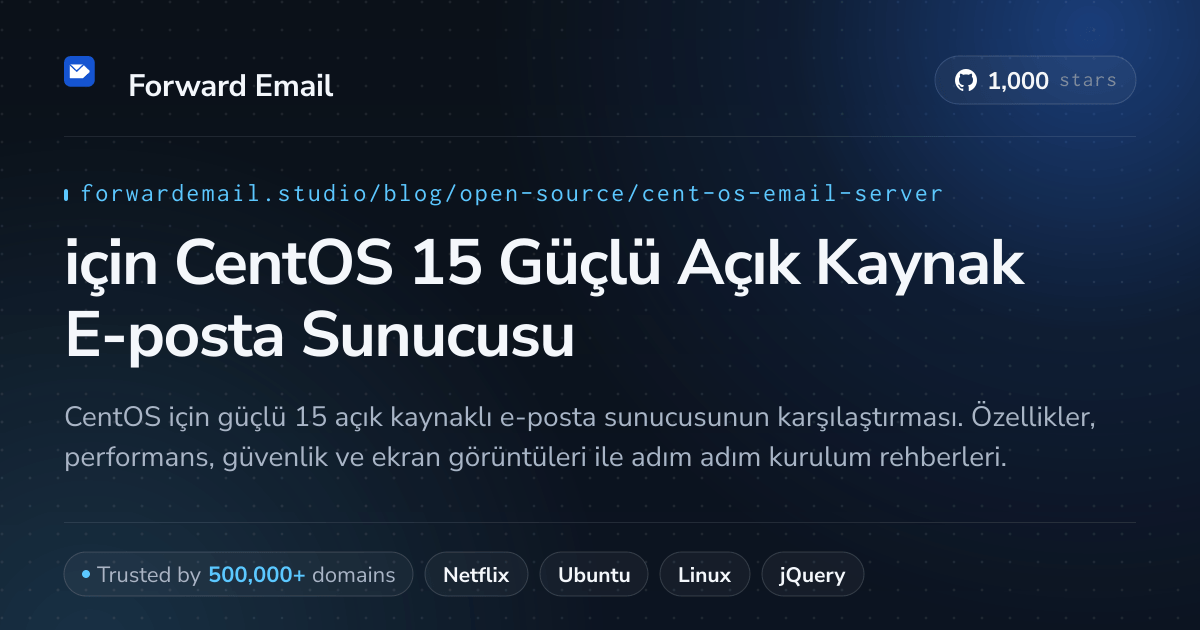This screenshot has height=630, width=1200.
Task: Open the Forward Email brand name
Action: tap(231, 86)
